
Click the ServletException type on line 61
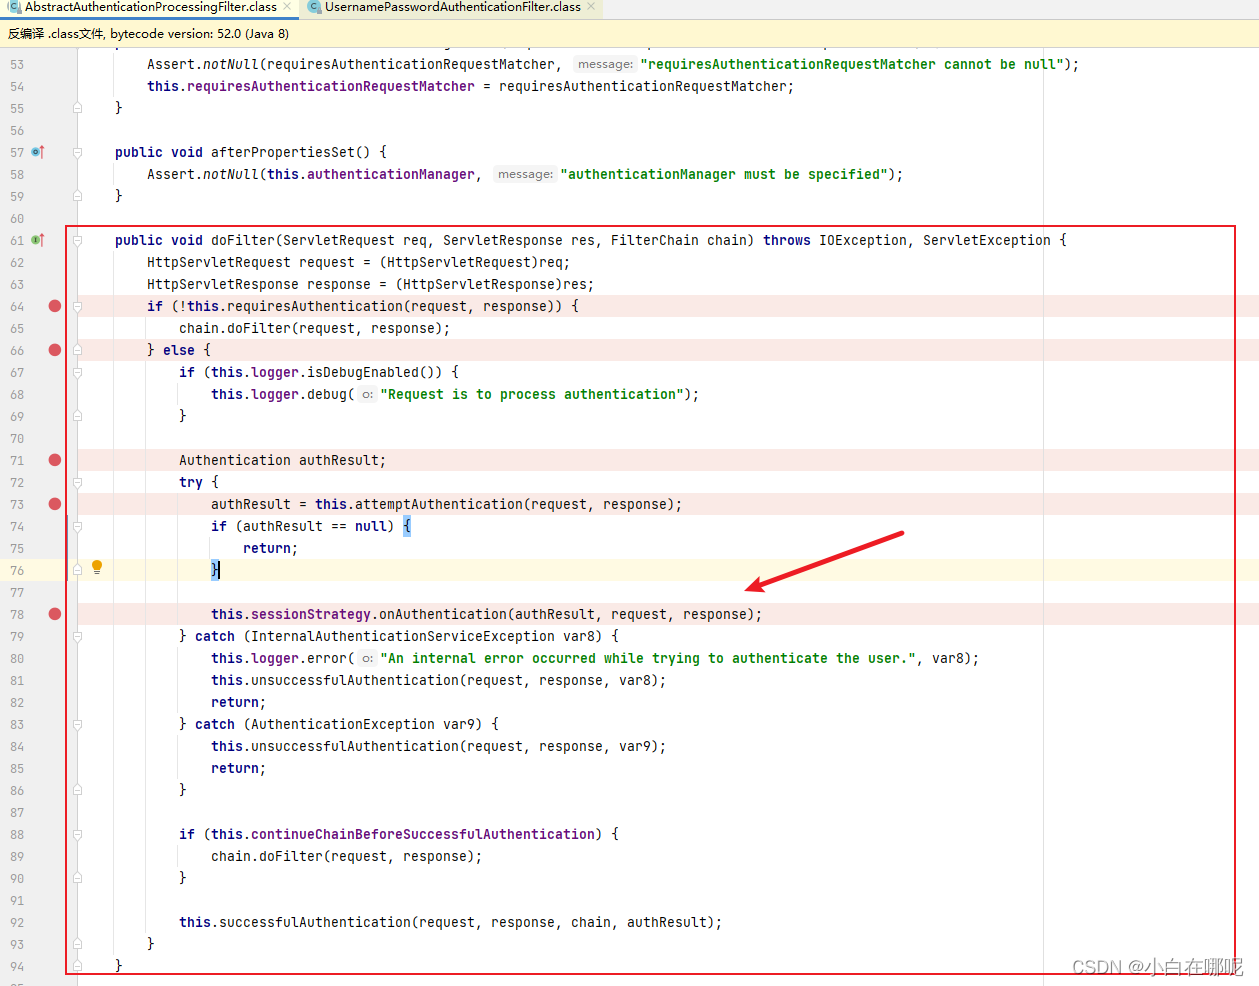click(x=986, y=240)
